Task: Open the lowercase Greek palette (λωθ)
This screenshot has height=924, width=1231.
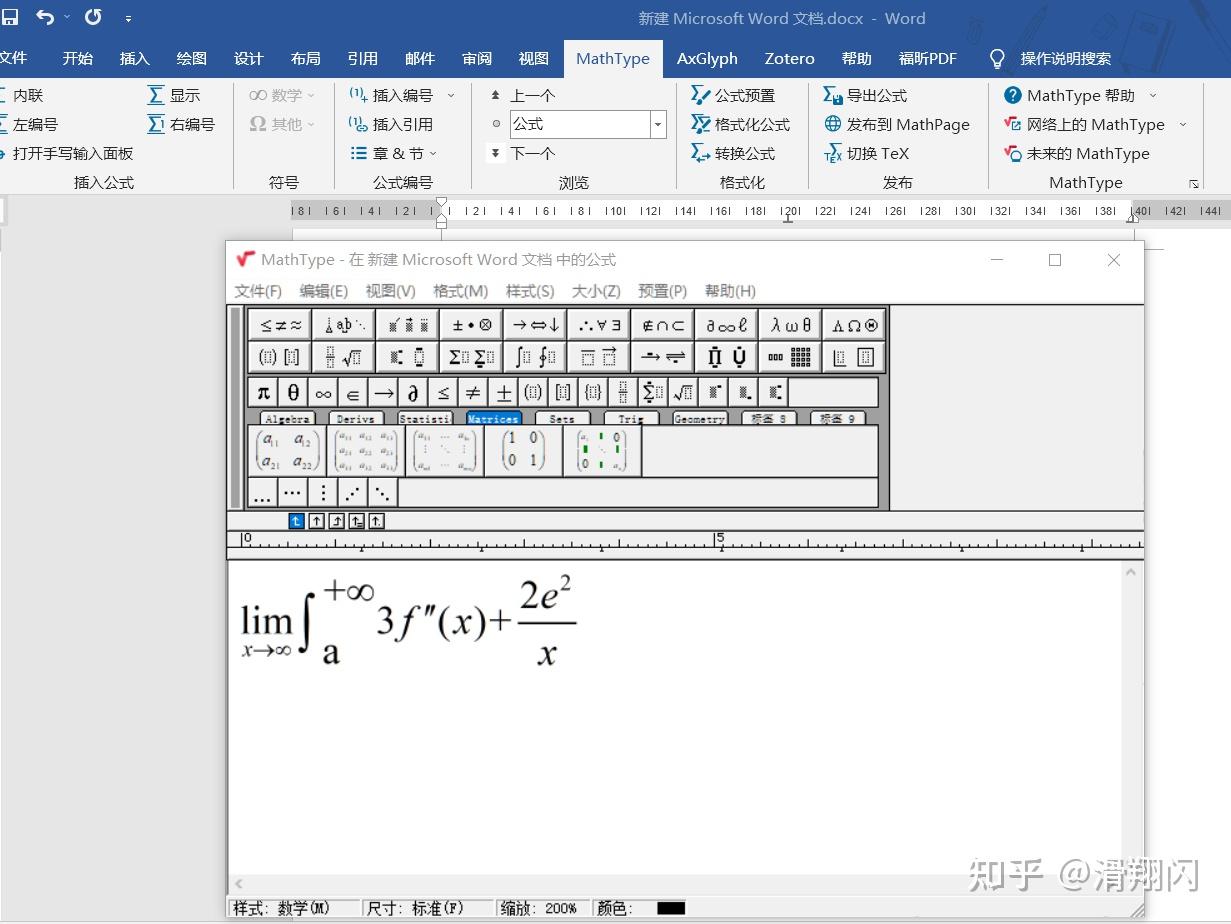Action: [791, 325]
